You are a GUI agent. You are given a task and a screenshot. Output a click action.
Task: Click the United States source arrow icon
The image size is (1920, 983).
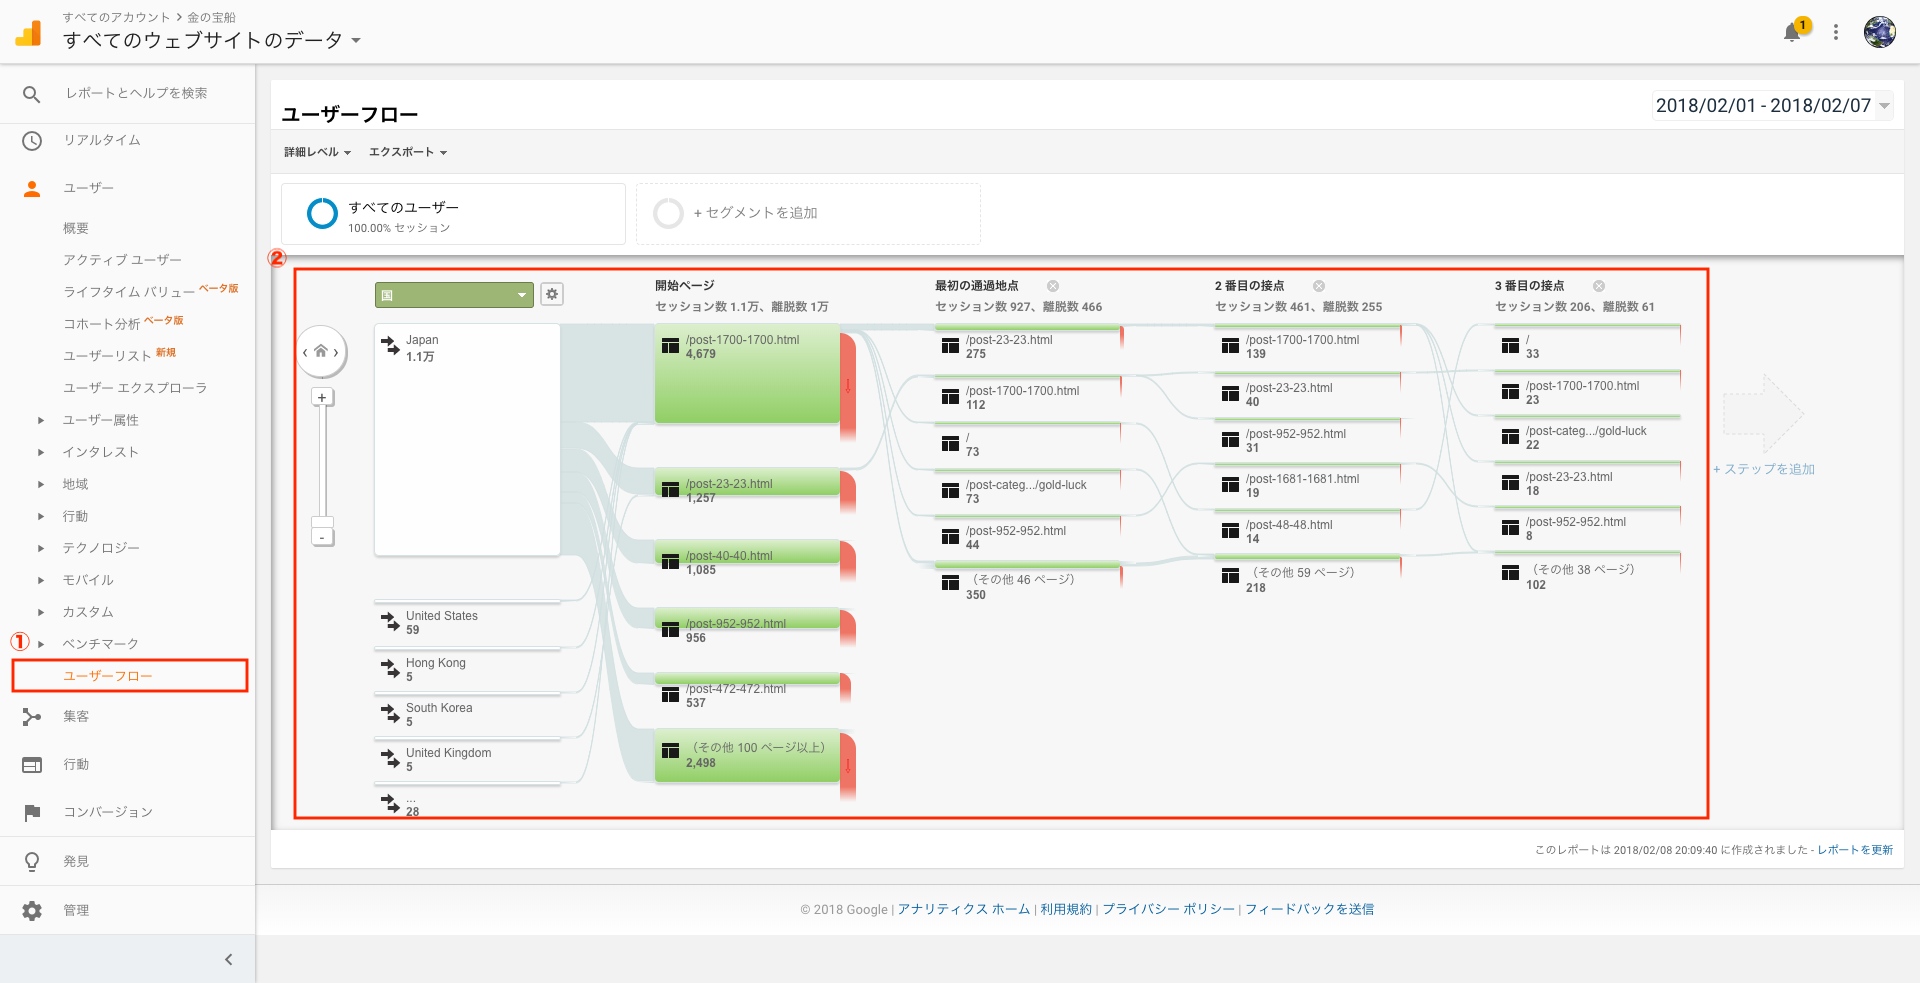[391, 621]
